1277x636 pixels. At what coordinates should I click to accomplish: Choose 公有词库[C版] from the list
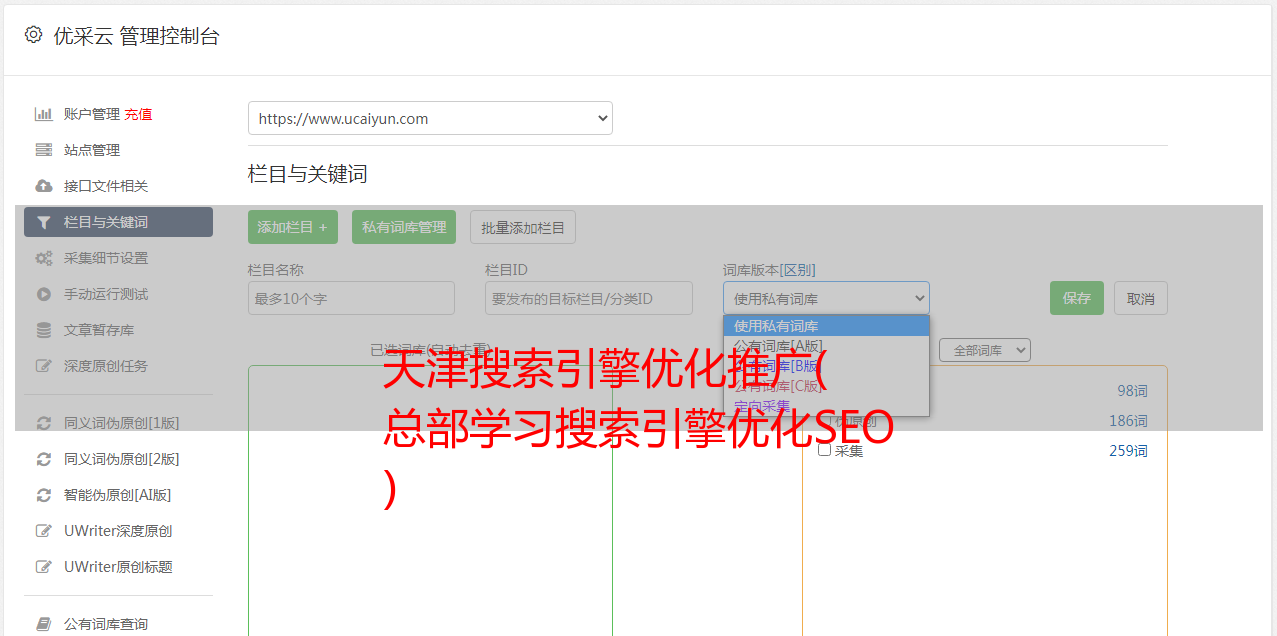[826, 386]
